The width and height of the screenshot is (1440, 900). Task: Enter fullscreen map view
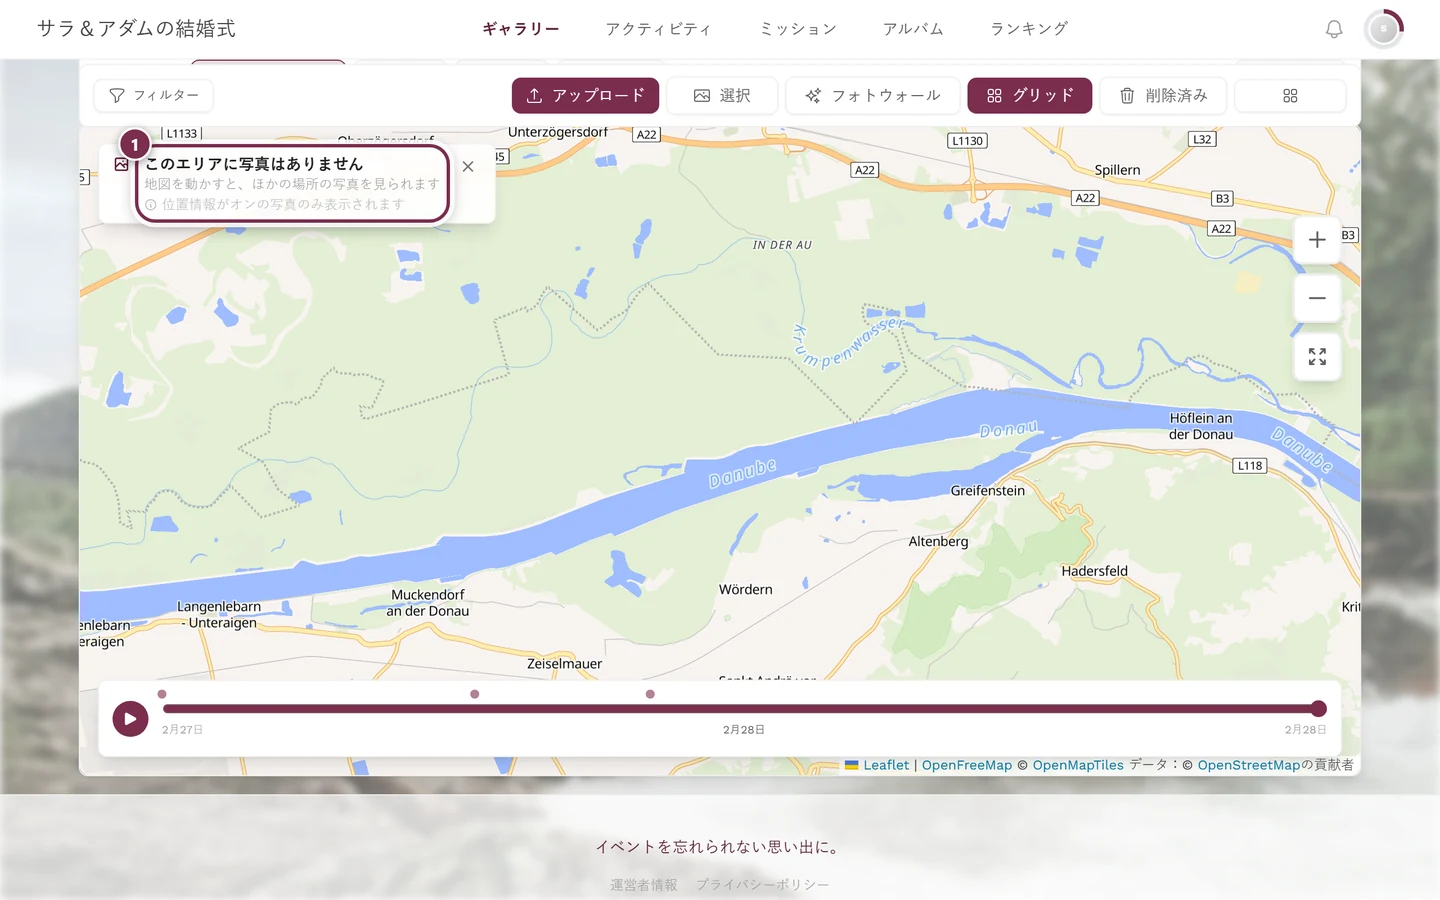pyautogui.click(x=1317, y=357)
